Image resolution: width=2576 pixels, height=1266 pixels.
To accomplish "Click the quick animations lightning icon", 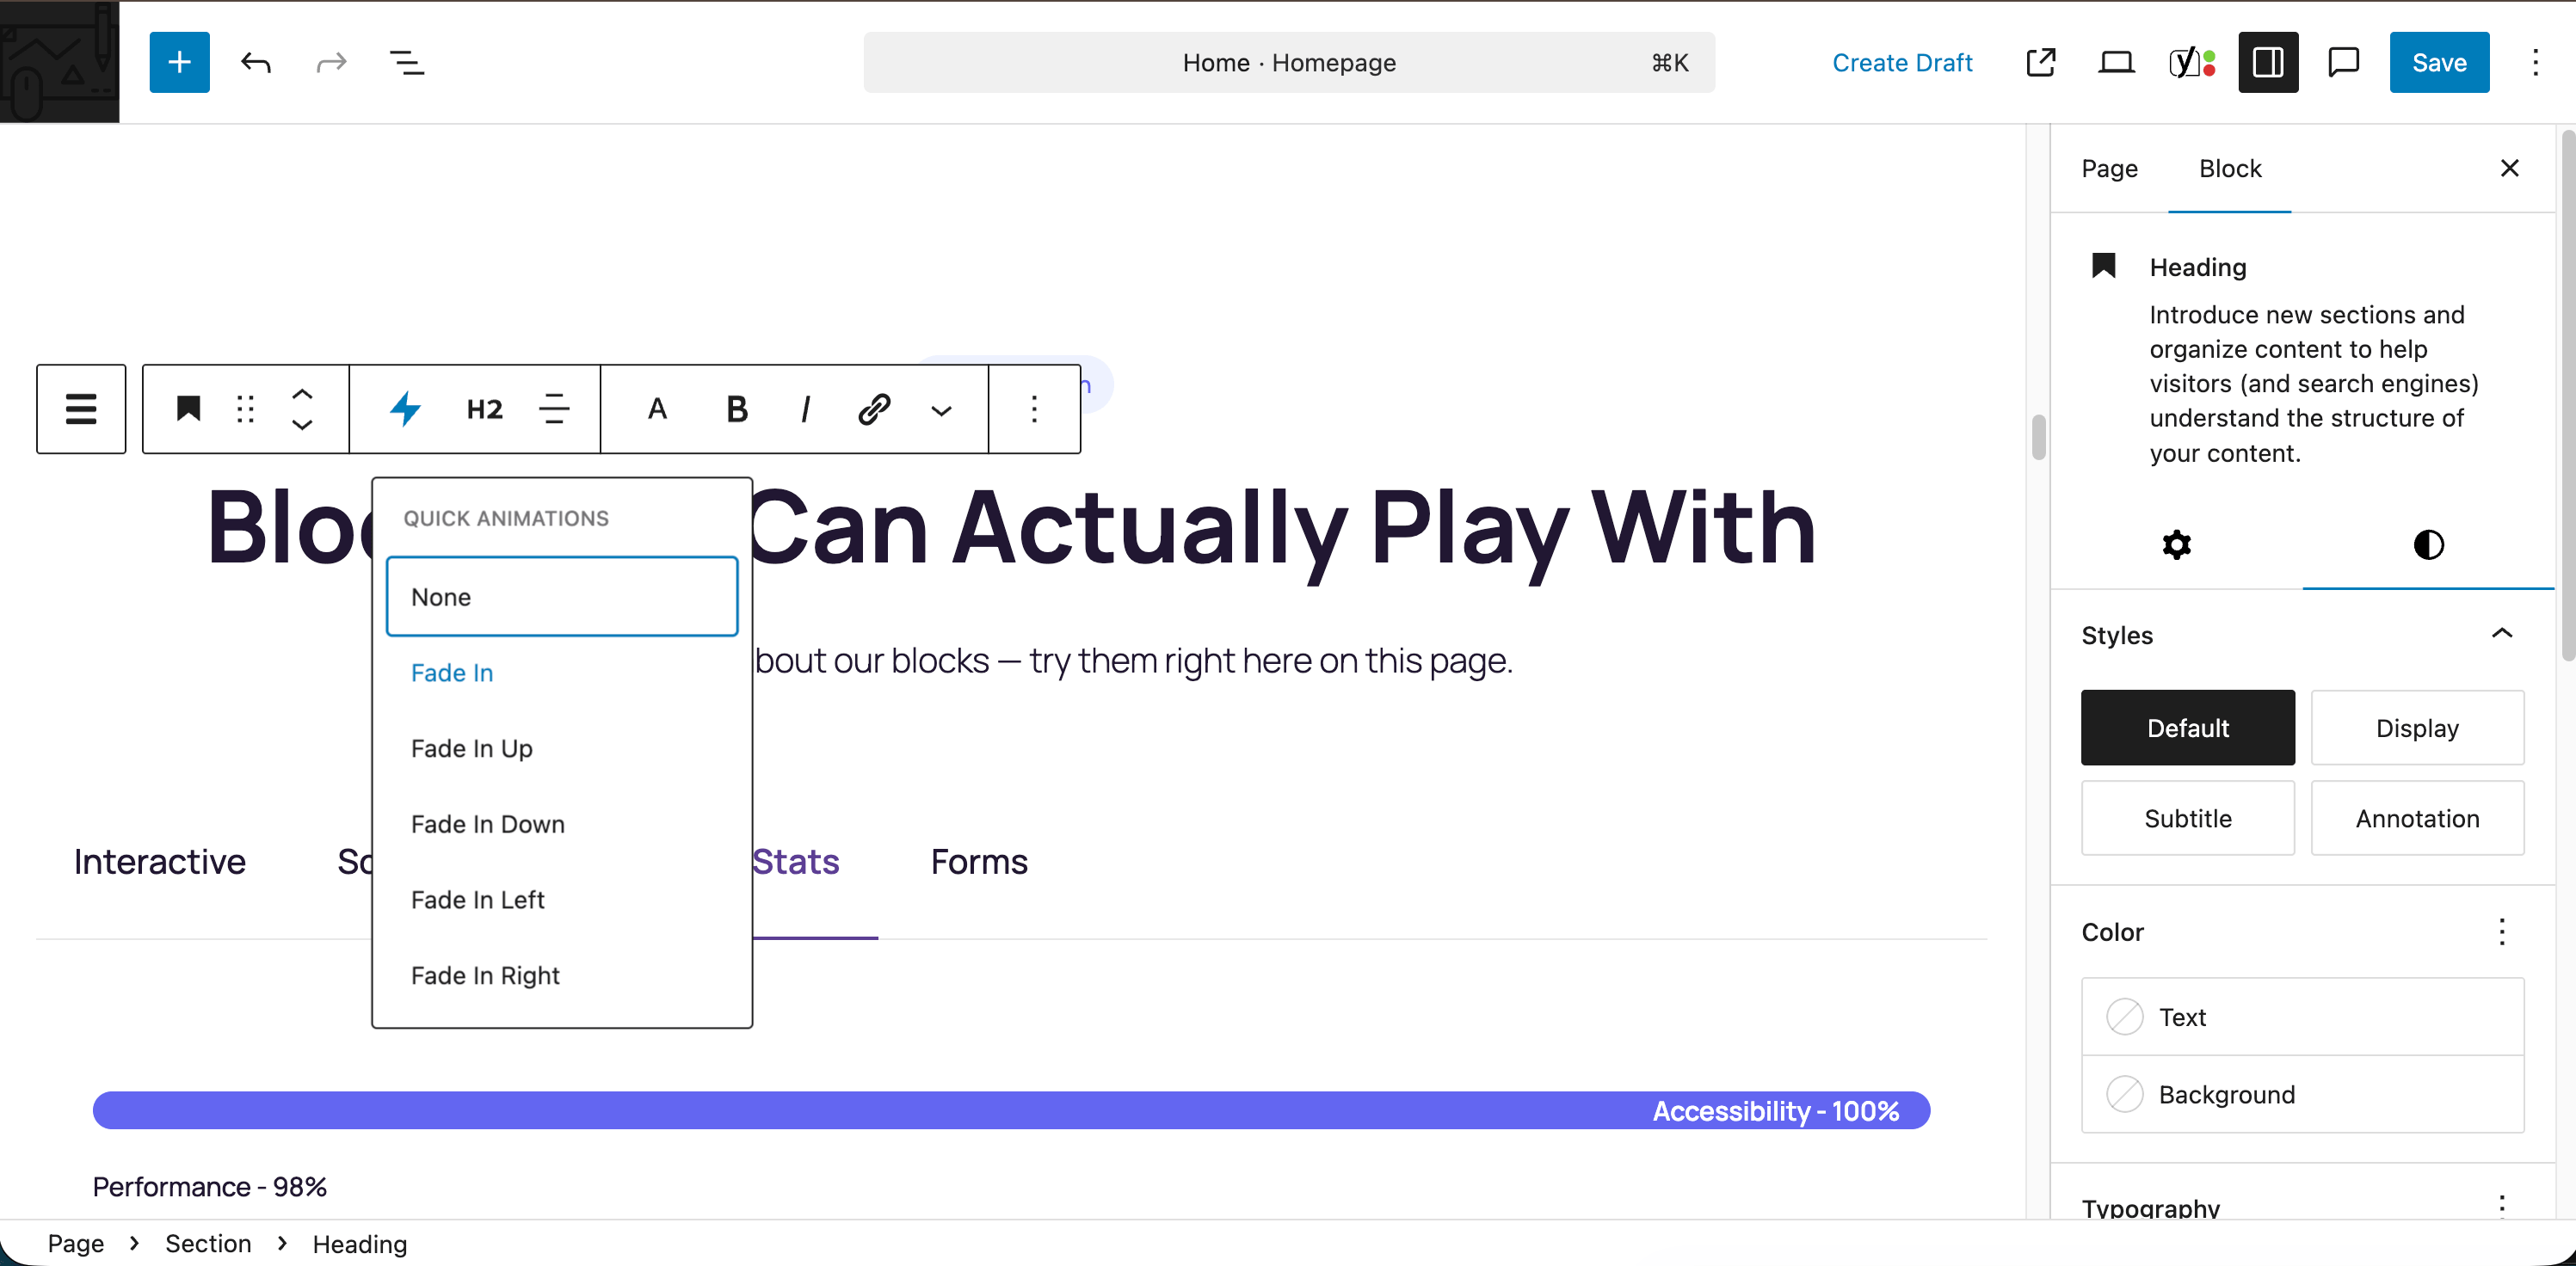I will tap(405, 409).
